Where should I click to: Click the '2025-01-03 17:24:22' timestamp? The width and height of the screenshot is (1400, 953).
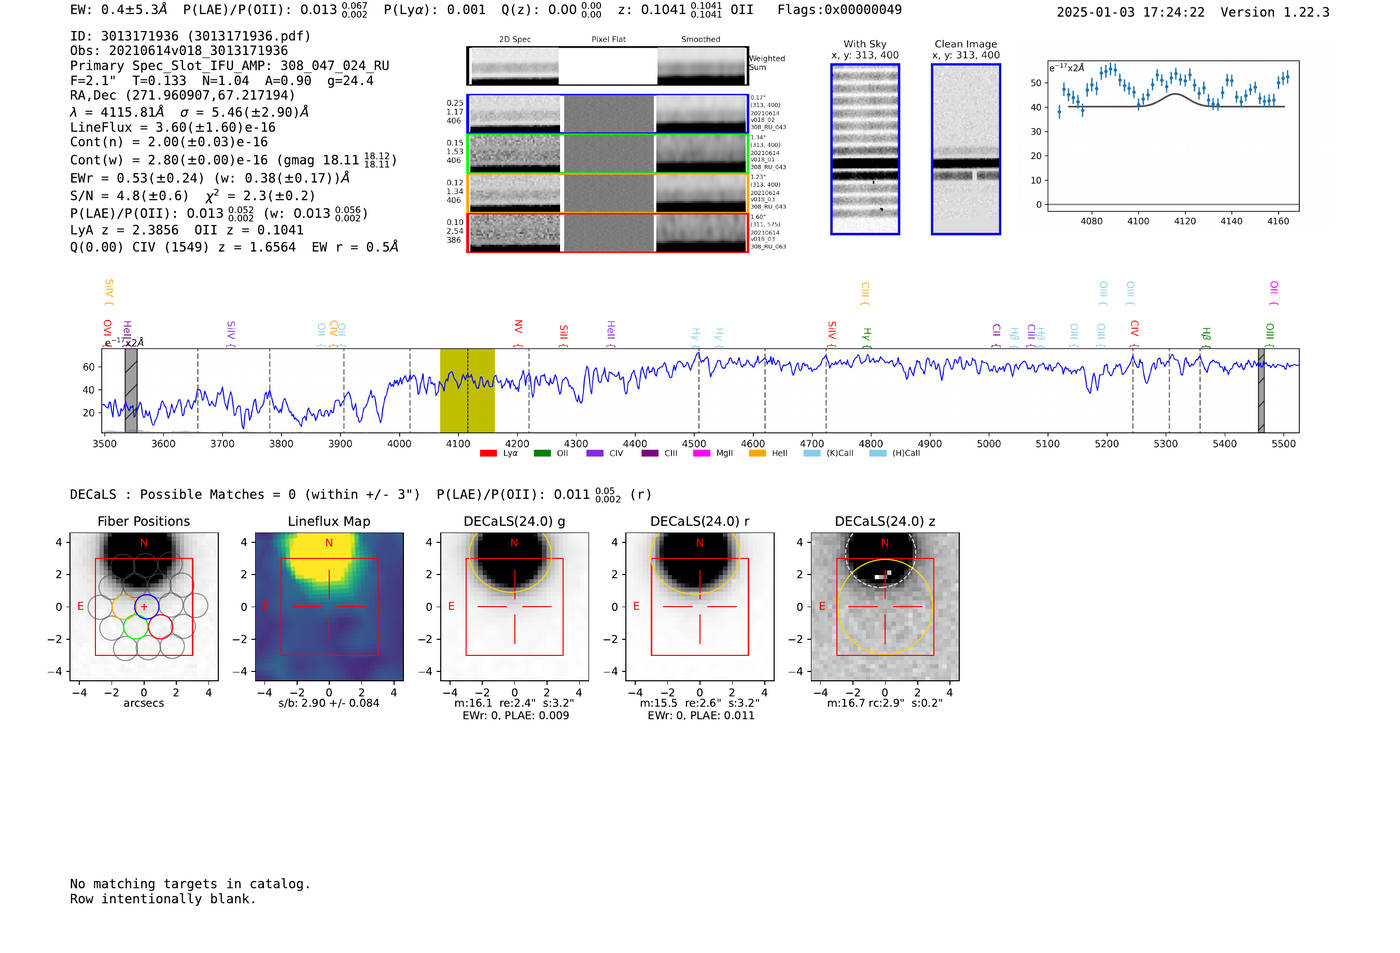pos(1131,13)
